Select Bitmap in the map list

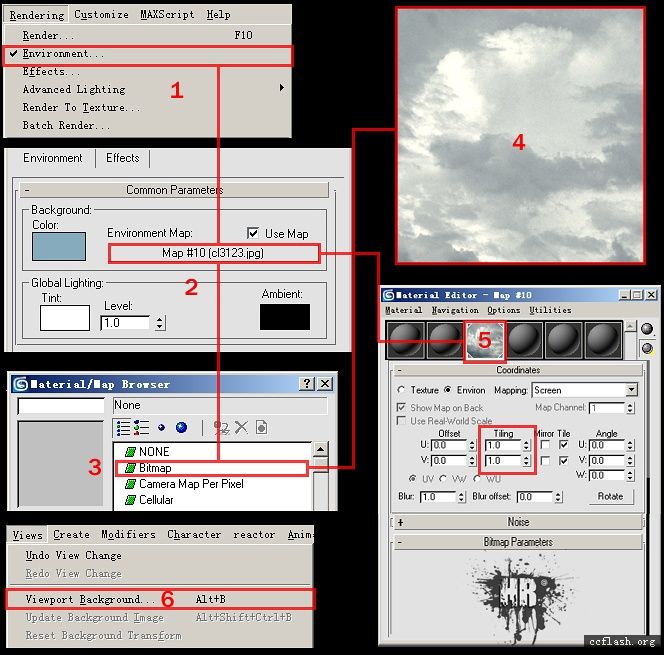[x=155, y=467]
